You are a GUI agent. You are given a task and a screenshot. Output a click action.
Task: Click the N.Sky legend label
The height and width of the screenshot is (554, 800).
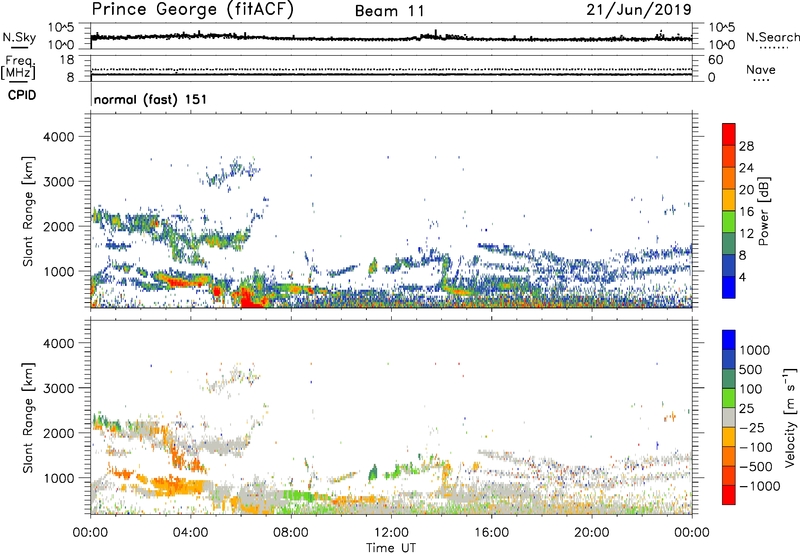click(x=19, y=37)
